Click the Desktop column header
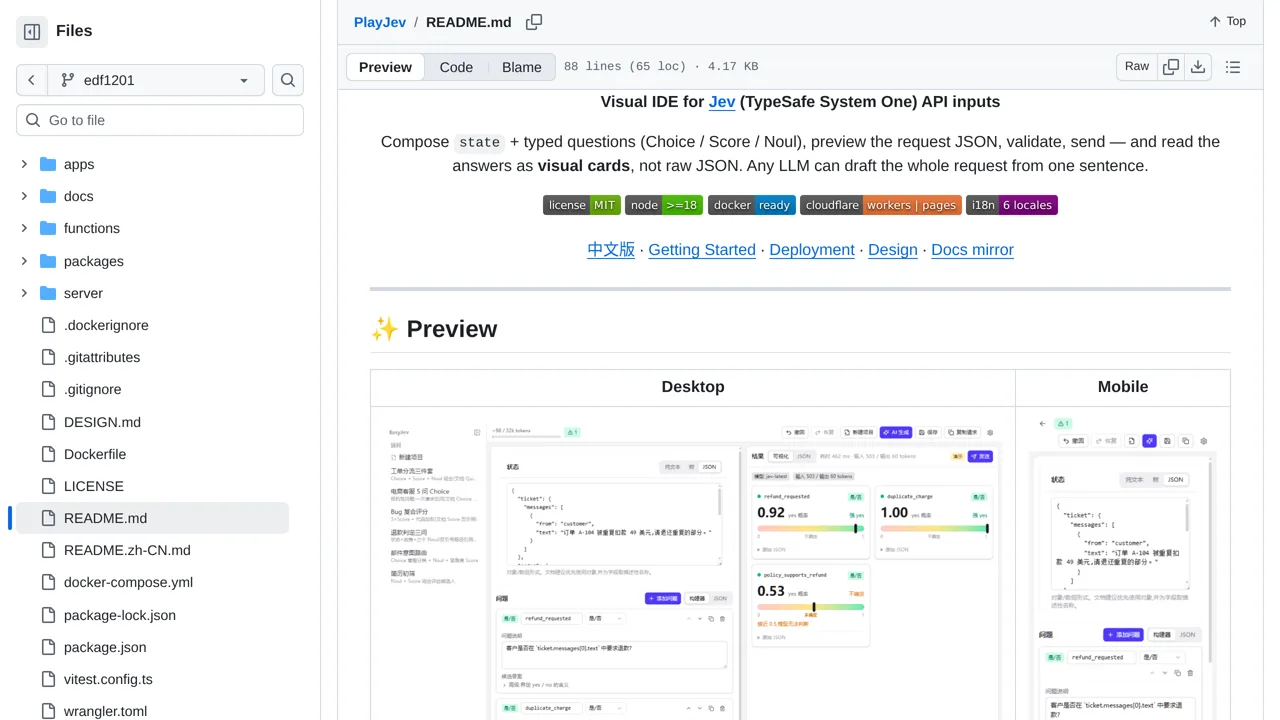This screenshot has height=720, width=1280. pos(693,387)
